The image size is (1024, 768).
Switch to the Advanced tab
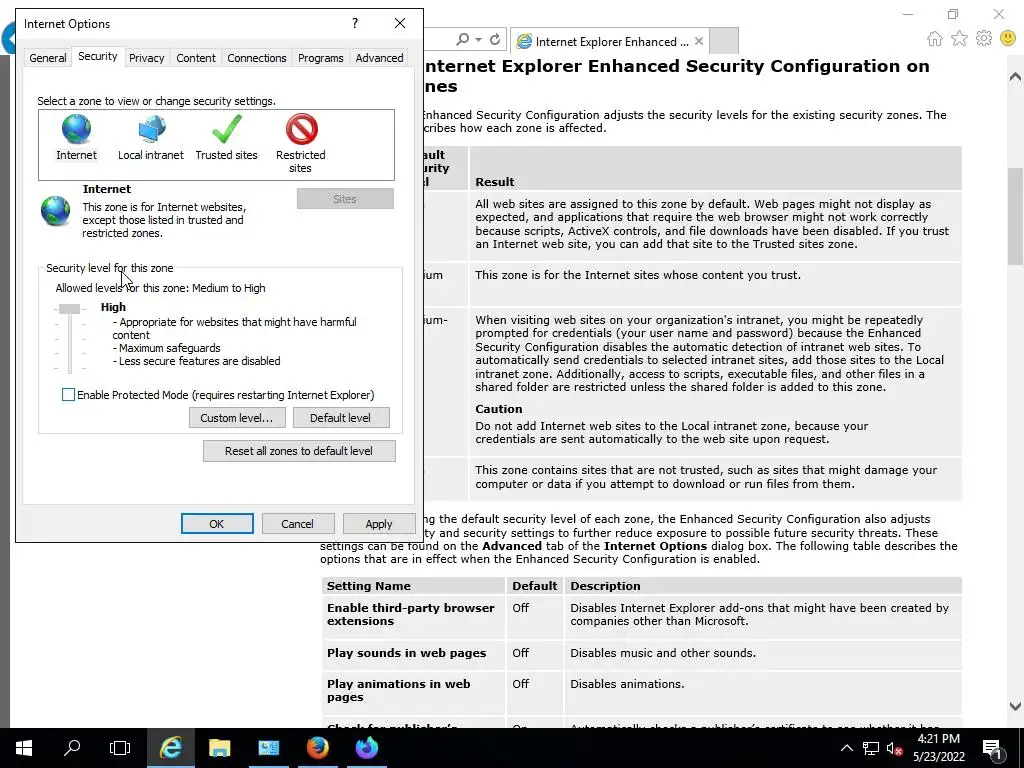379,58
